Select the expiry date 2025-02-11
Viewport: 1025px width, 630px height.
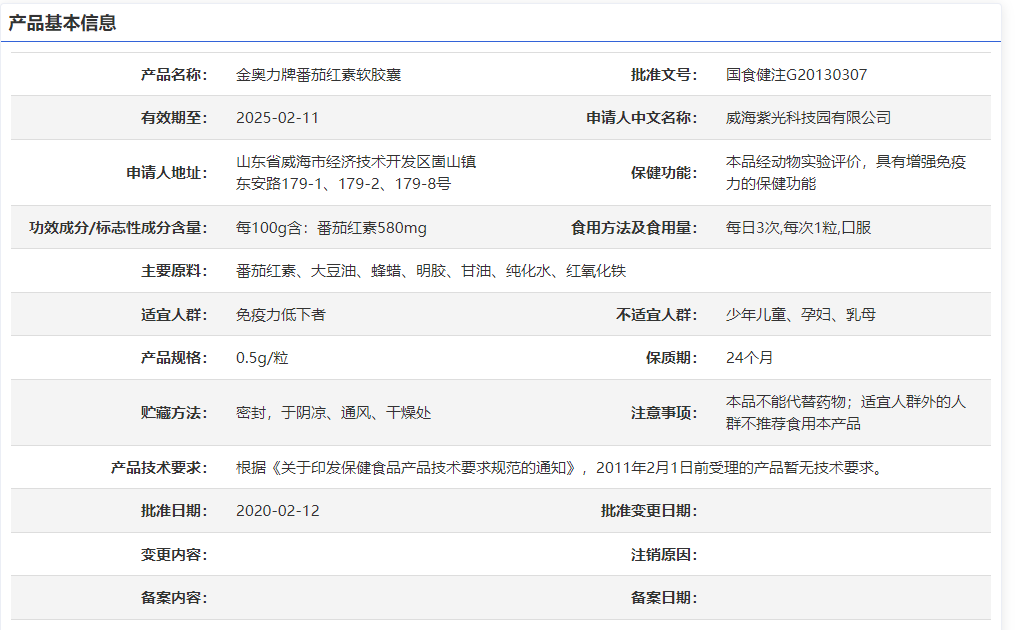pos(277,118)
